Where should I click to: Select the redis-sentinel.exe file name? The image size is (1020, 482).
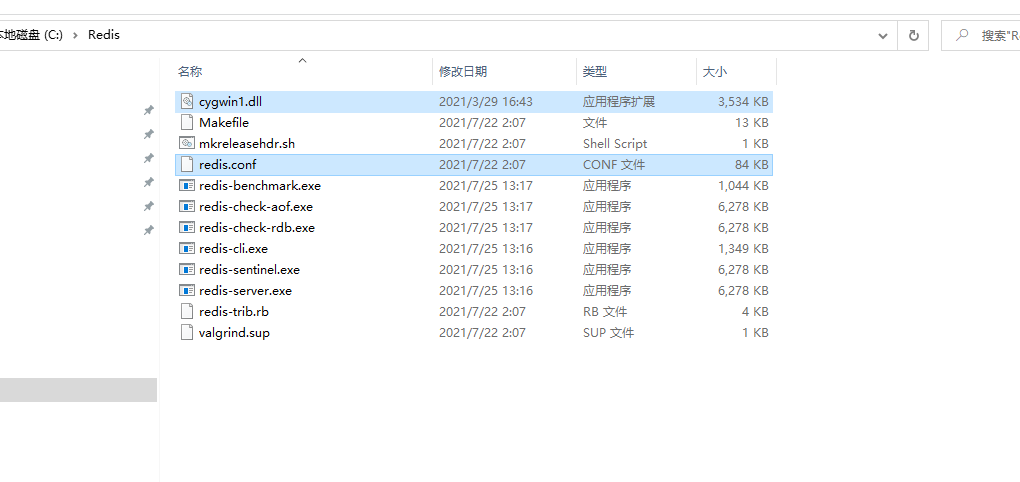249,269
